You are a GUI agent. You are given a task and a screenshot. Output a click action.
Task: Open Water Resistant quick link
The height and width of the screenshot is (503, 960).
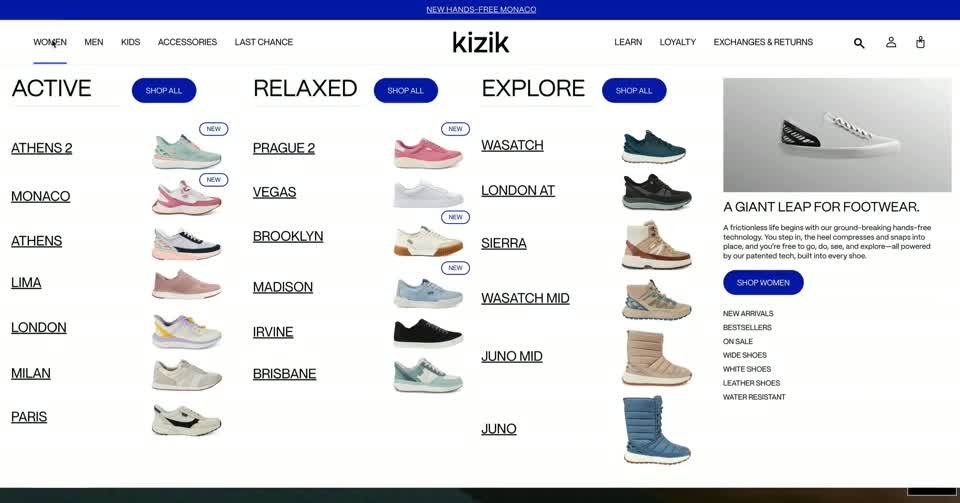coord(754,397)
